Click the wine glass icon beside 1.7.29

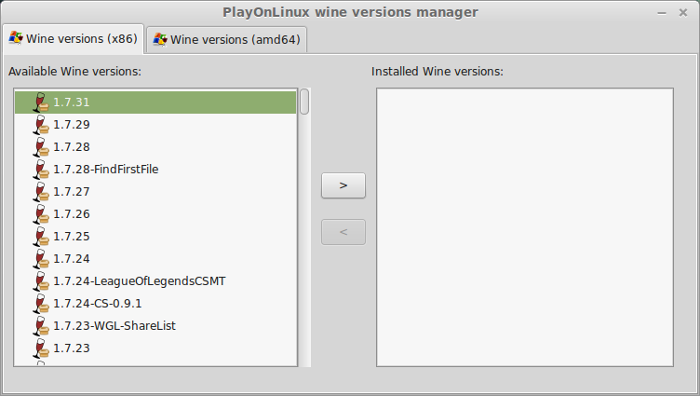(41, 125)
